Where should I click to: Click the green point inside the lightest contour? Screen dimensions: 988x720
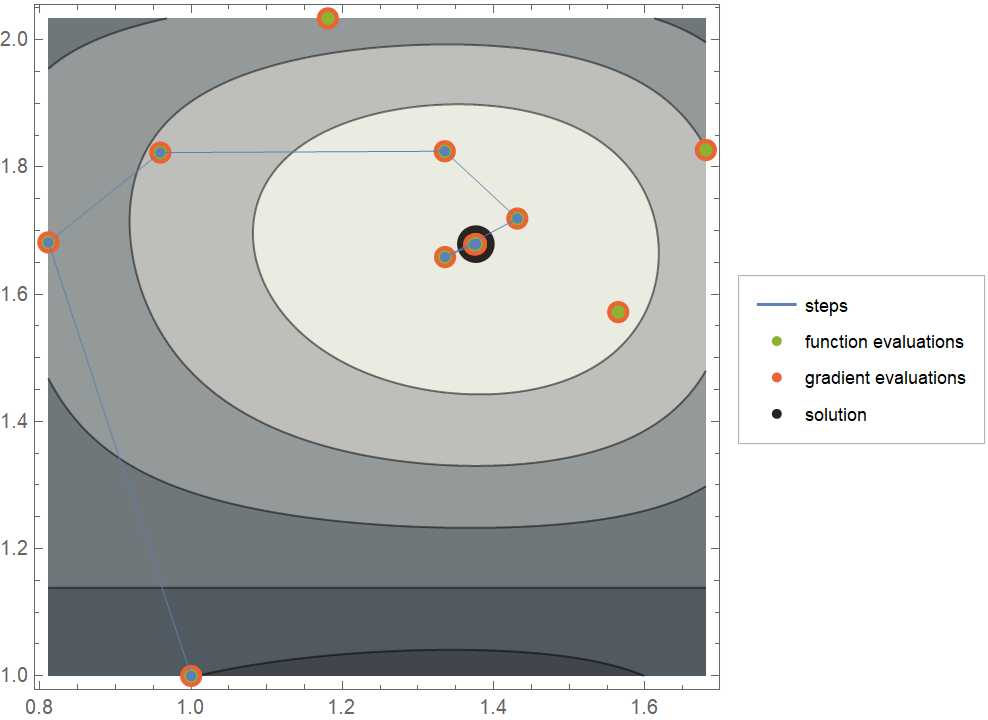tap(618, 312)
